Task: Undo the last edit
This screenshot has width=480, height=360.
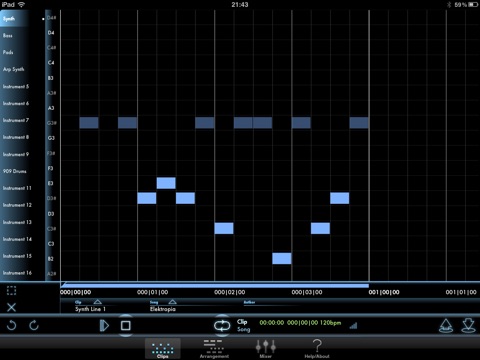Action: pyautogui.click(x=11, y=325)
